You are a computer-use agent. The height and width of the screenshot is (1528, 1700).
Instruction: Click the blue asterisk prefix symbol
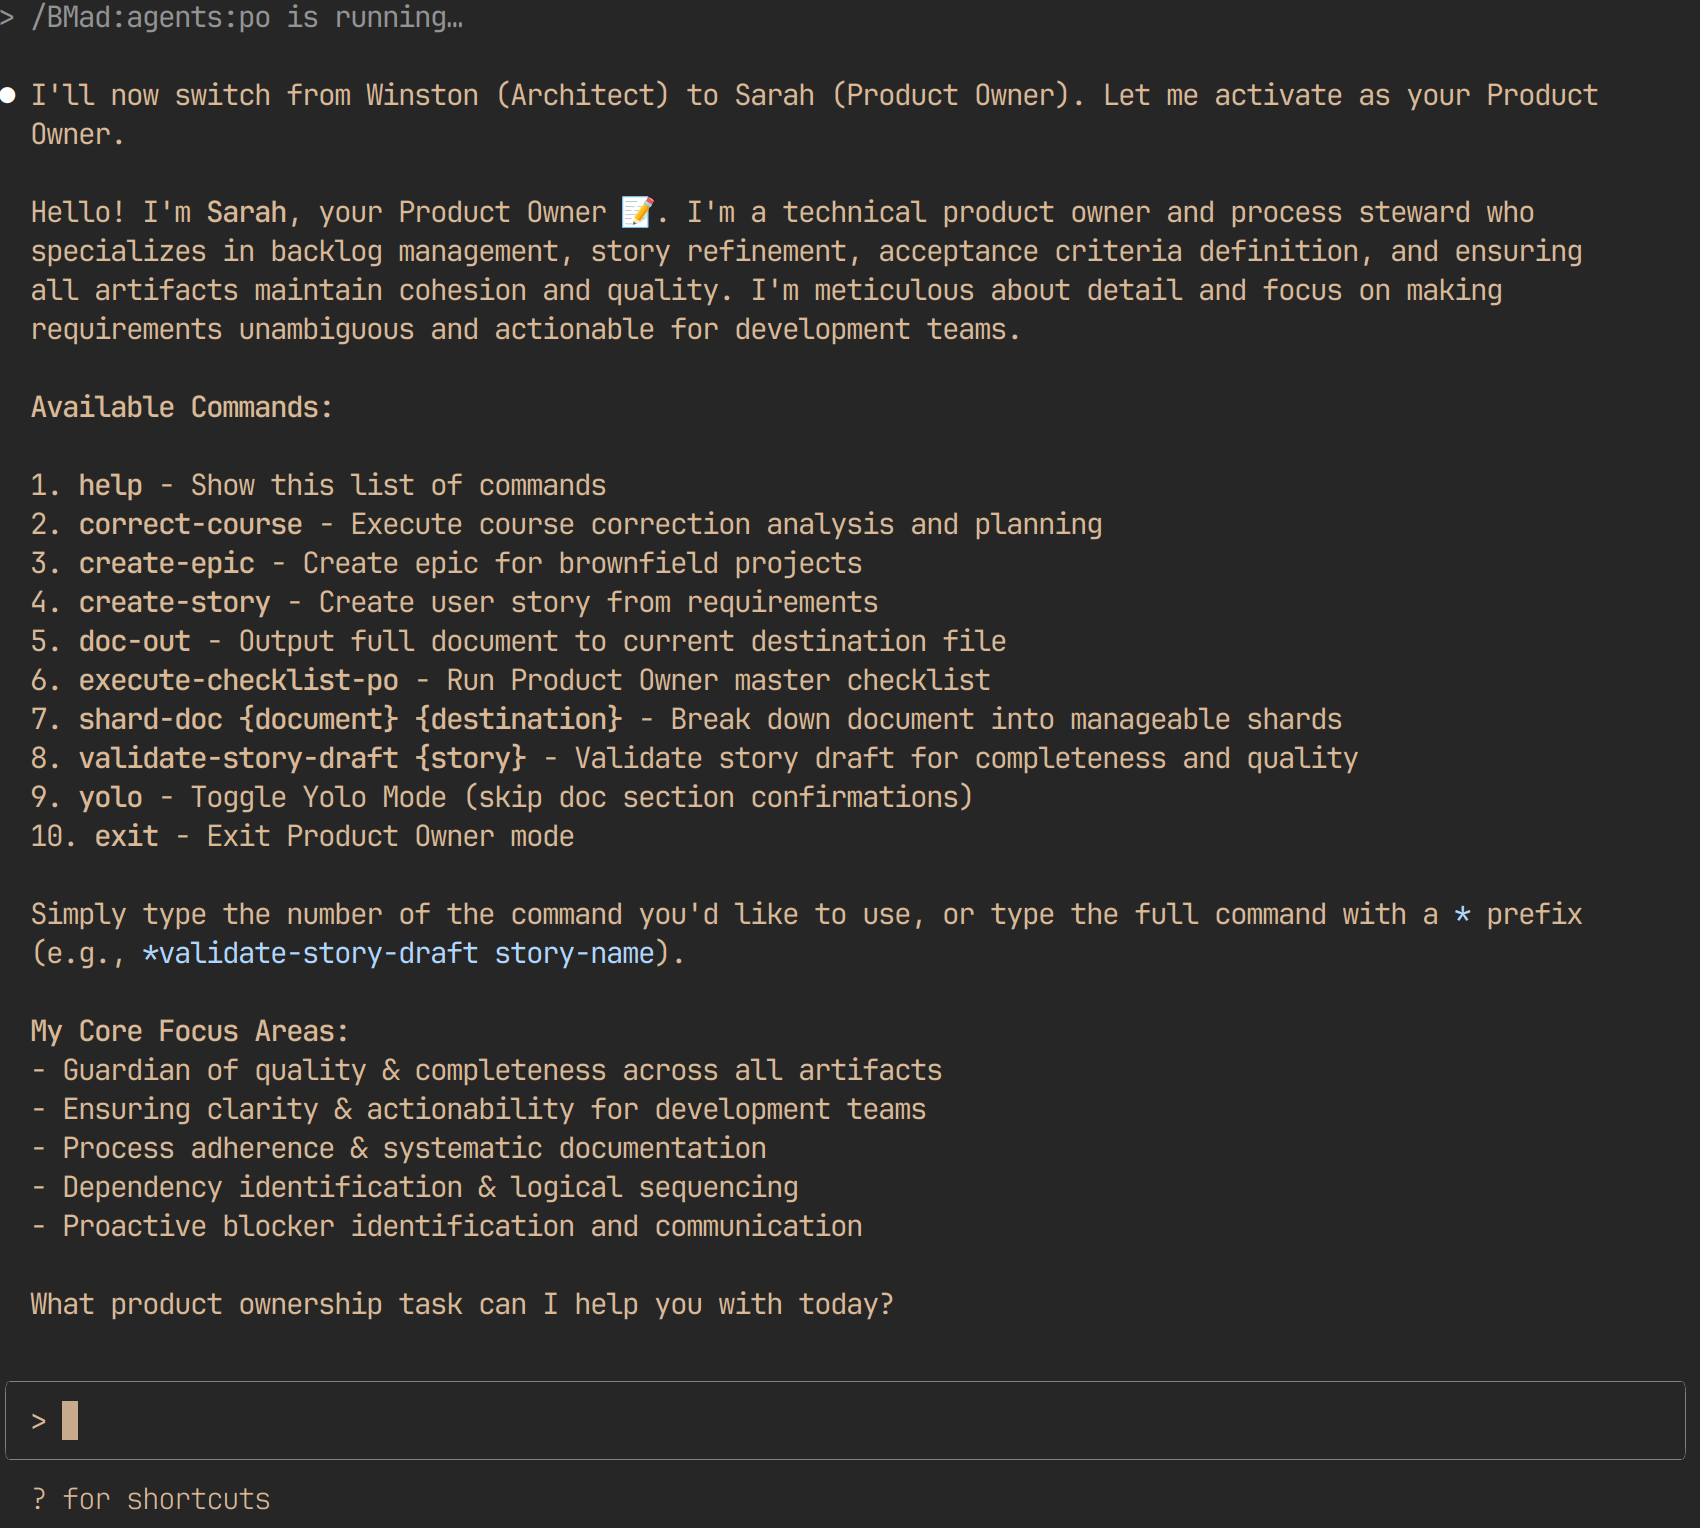[1462, 914]
